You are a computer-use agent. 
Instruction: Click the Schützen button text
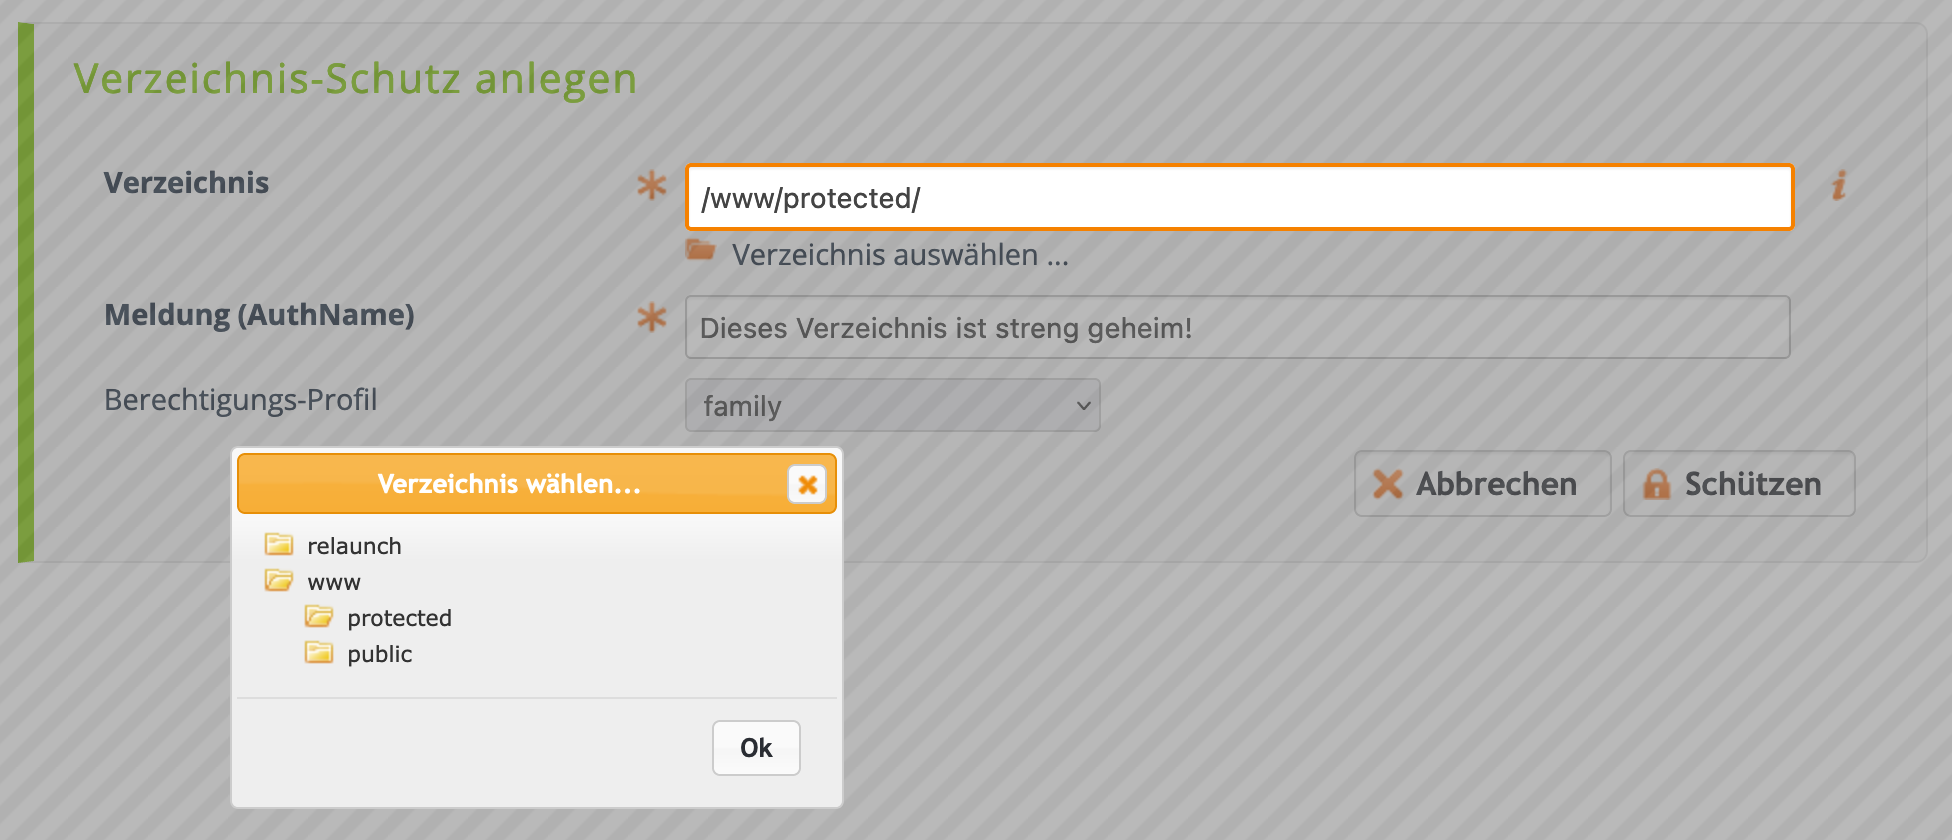click(1752, 484)
